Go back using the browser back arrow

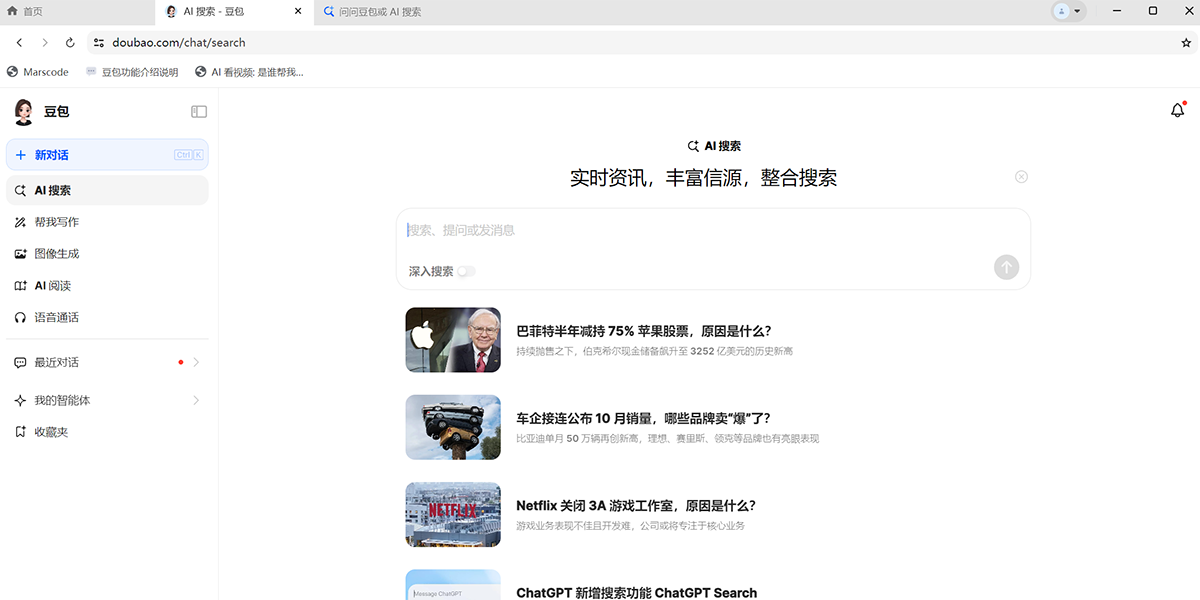(x=19, y=43)
